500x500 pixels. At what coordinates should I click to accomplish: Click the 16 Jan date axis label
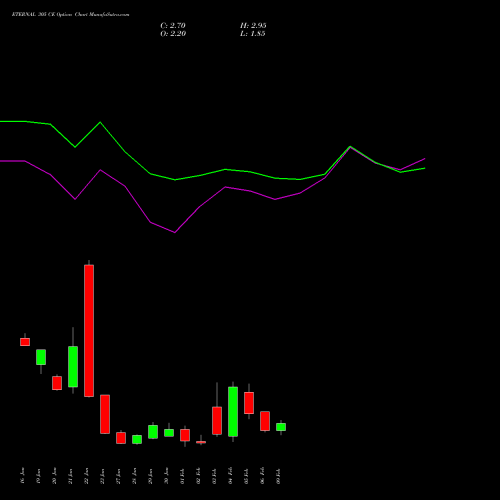(22, 476)
